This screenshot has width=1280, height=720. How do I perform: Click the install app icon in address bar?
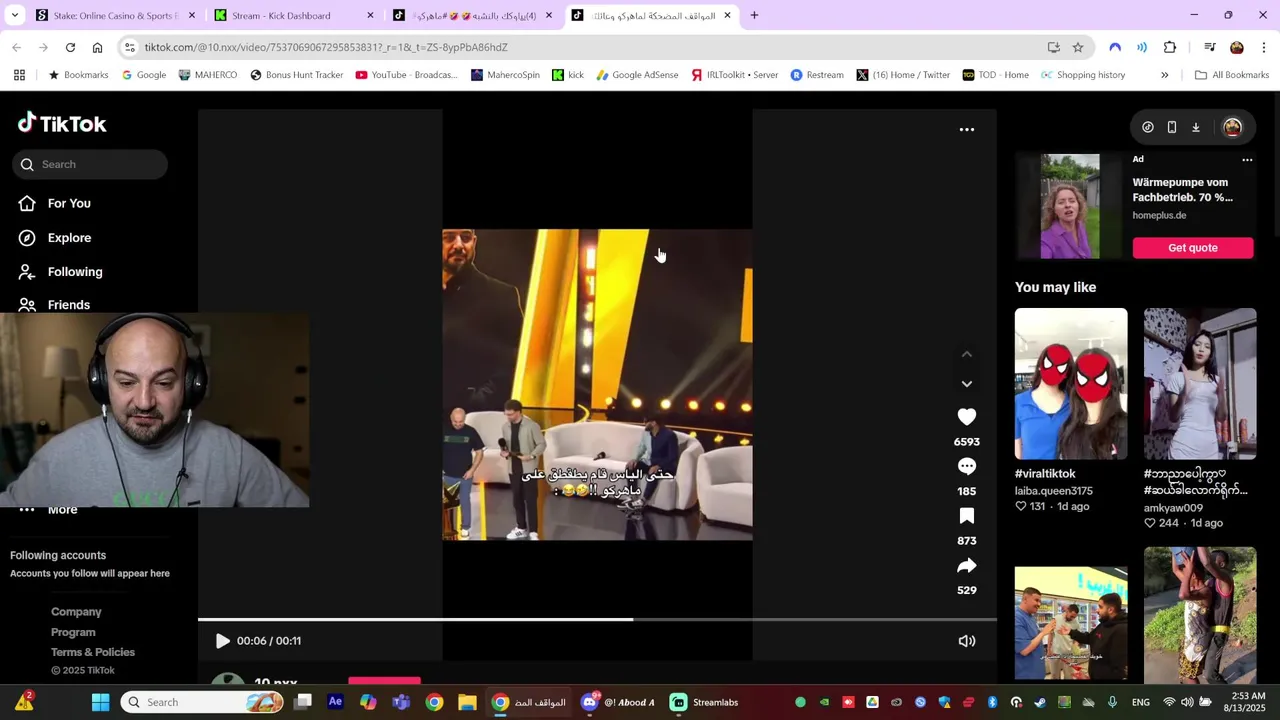(1053, 47)
